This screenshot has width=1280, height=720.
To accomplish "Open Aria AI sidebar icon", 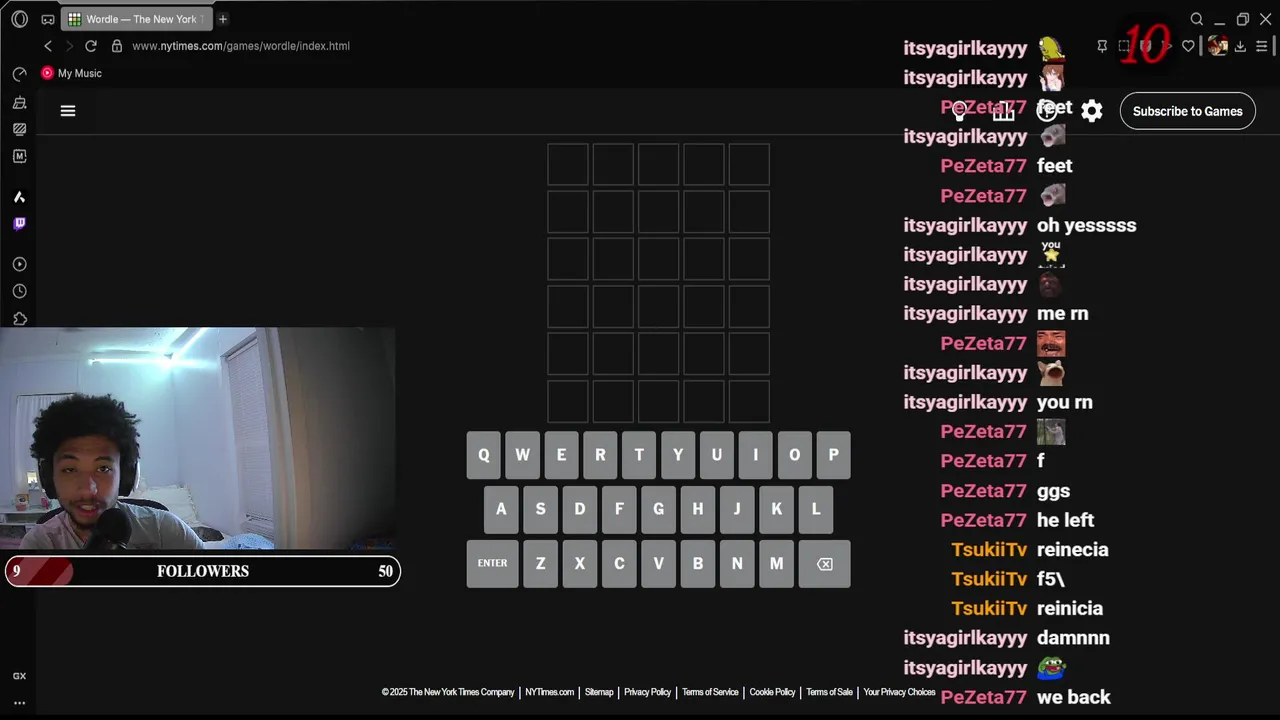I will click(x=19, y=197).
